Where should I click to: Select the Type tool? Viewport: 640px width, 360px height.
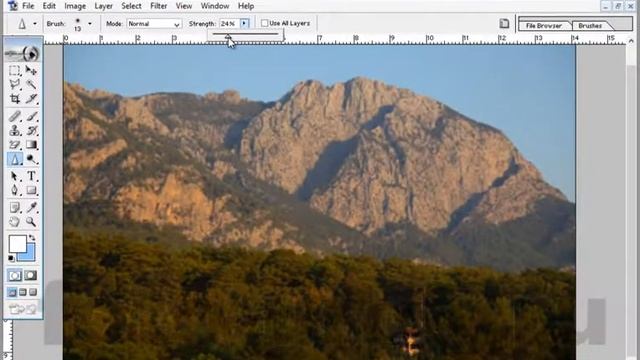click(31, 176)
